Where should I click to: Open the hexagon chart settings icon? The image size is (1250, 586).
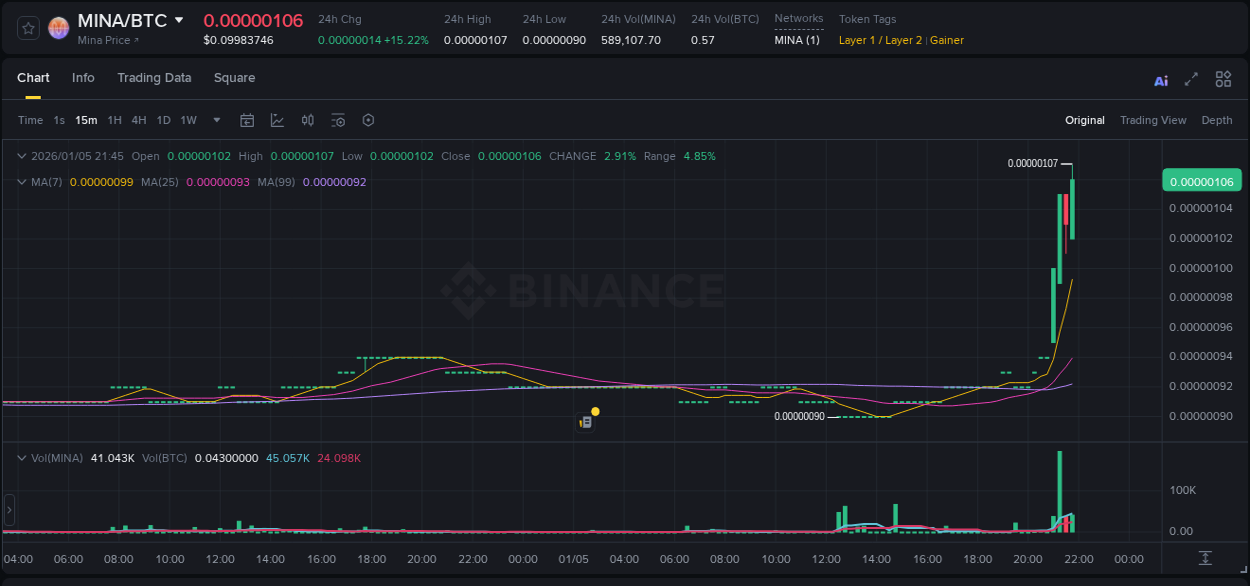coord(368,120)
